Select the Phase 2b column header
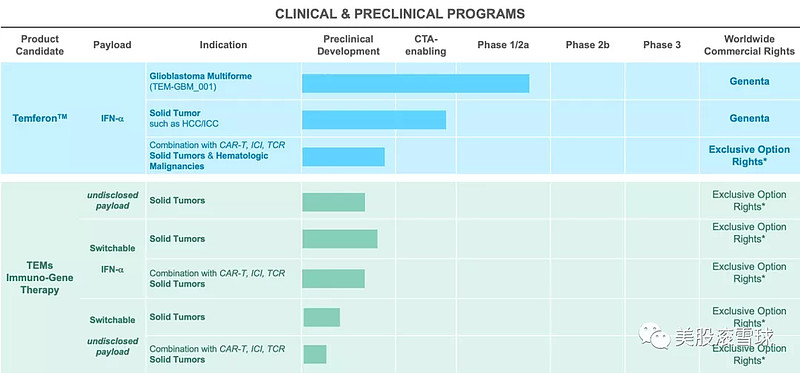The height and width of the screenshot is (373, 800). point(587,45)
